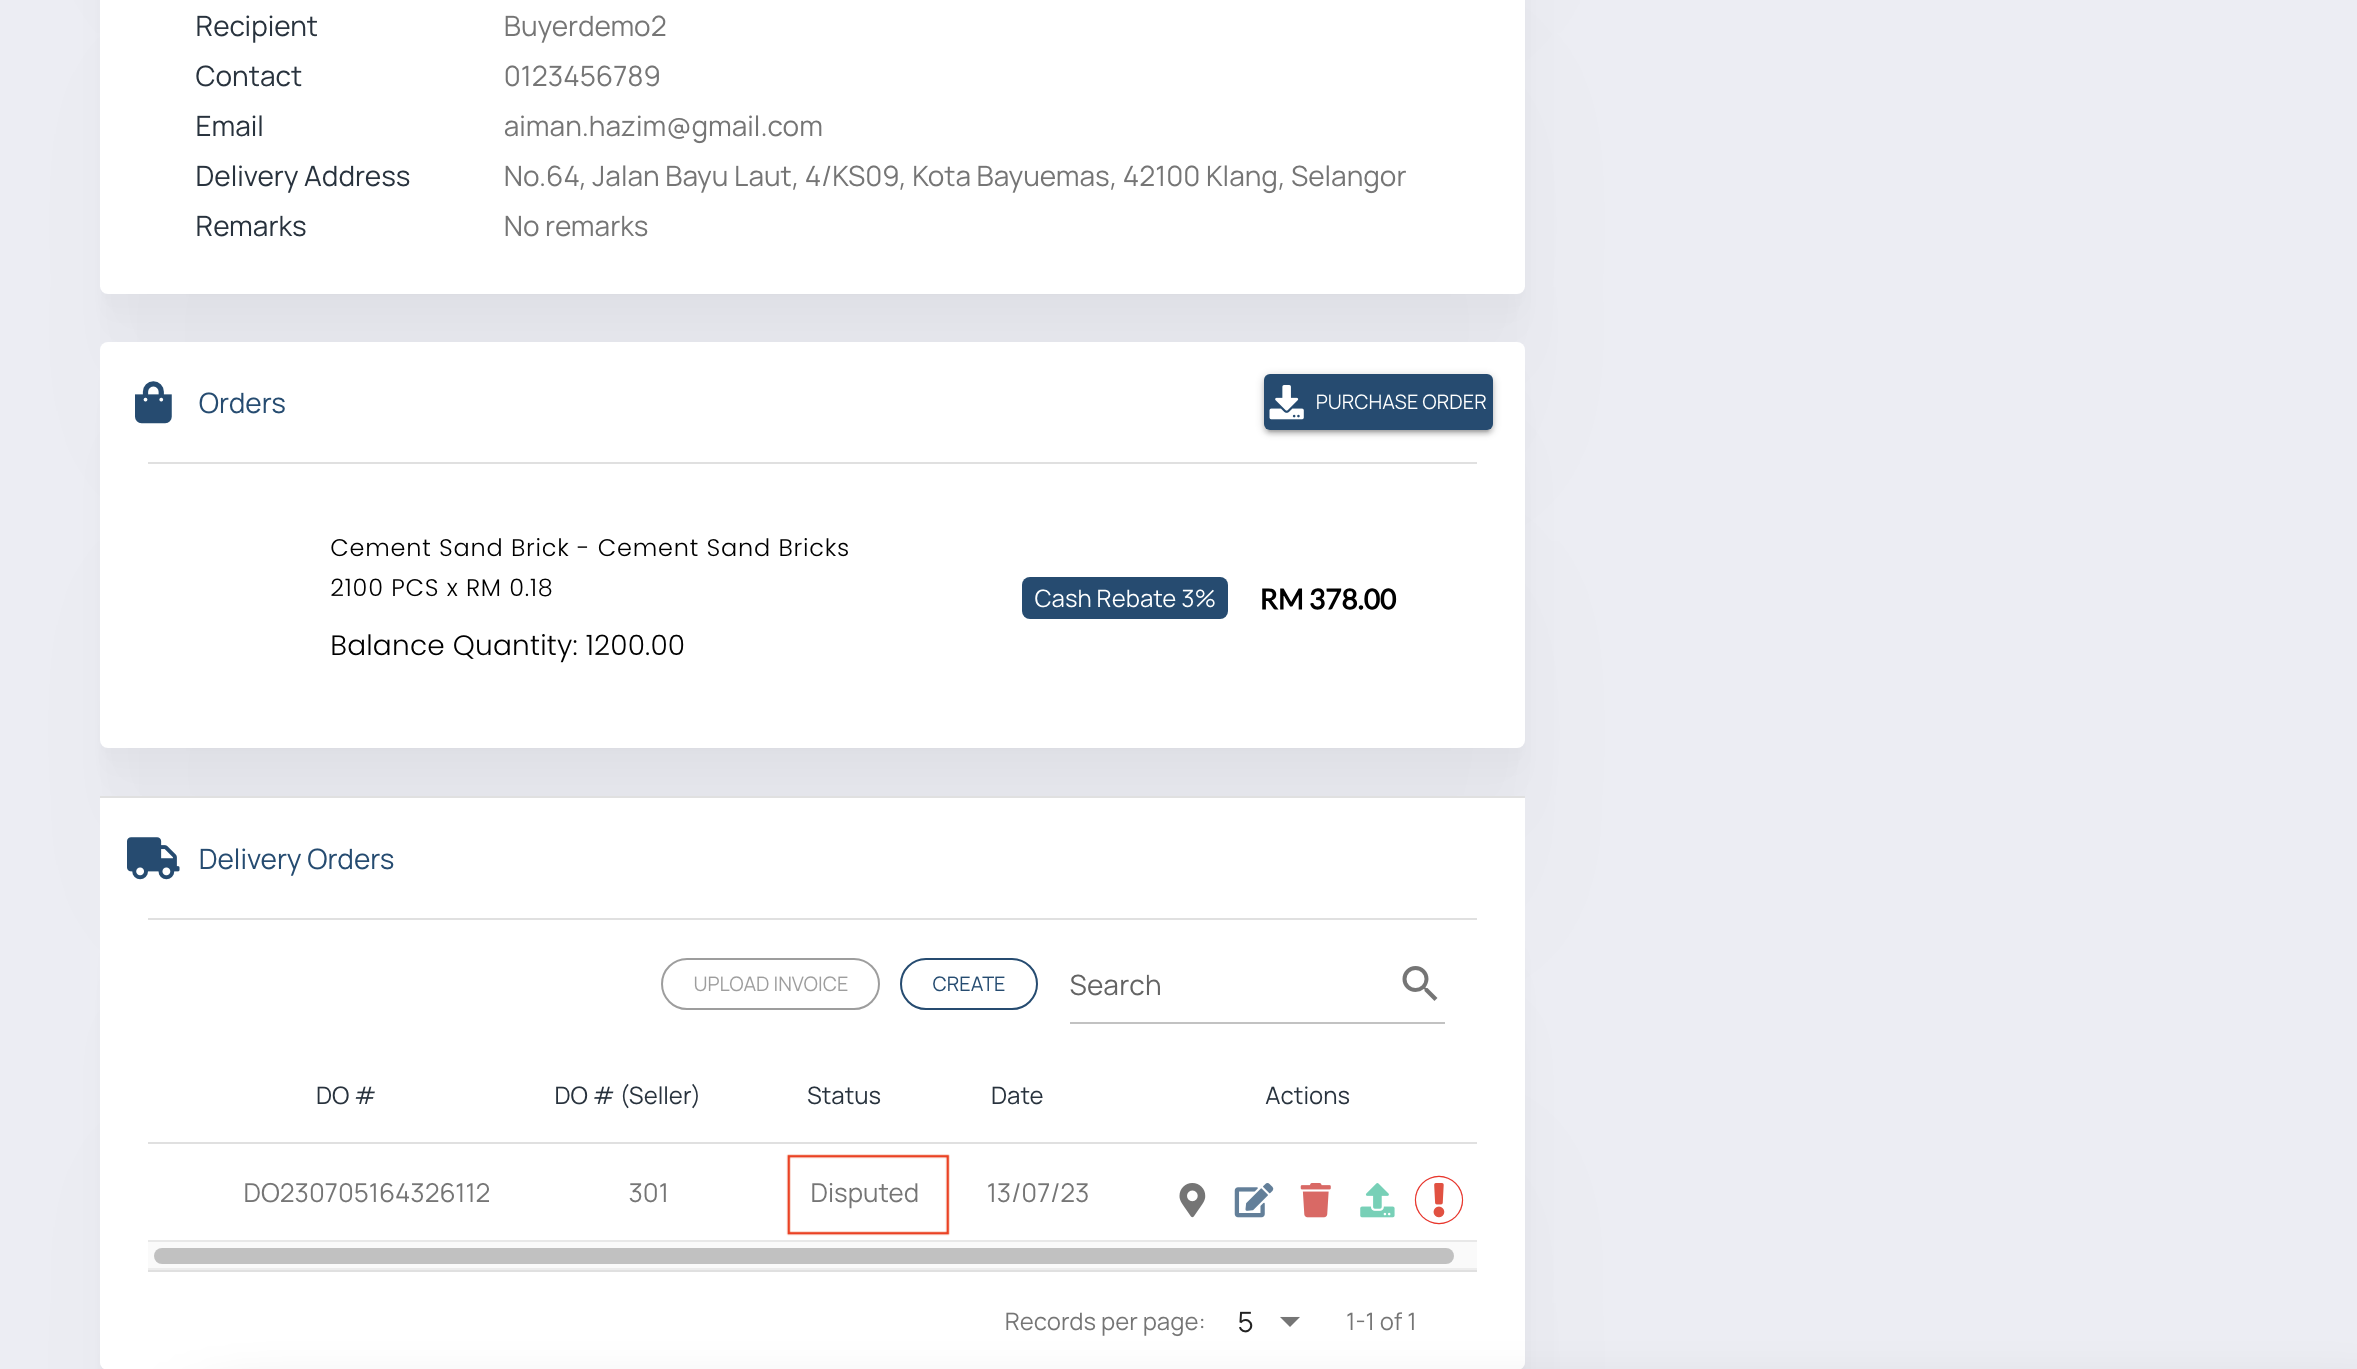Click the green upload icon in Actions
Viewport: 2357px width, 1369px height.
coord(1377,1199)
